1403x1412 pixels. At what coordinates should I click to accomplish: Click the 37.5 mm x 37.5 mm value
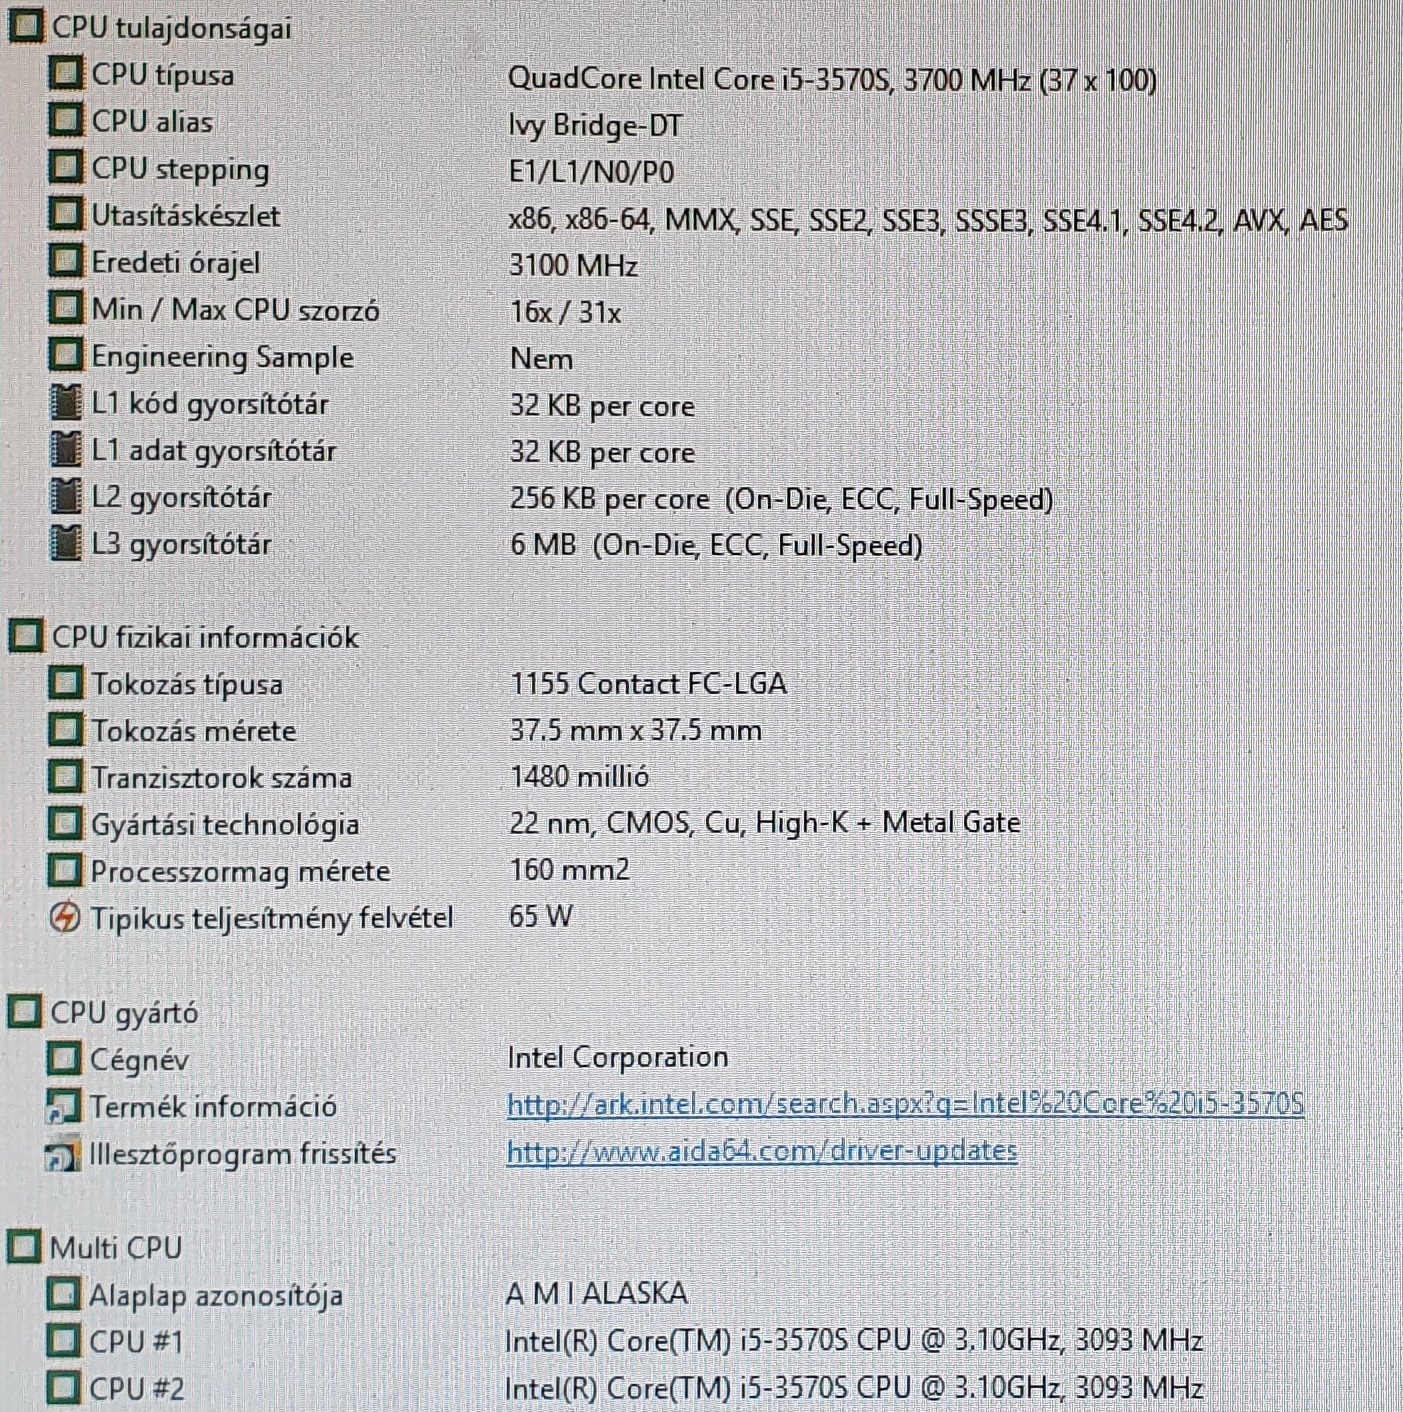636,730
